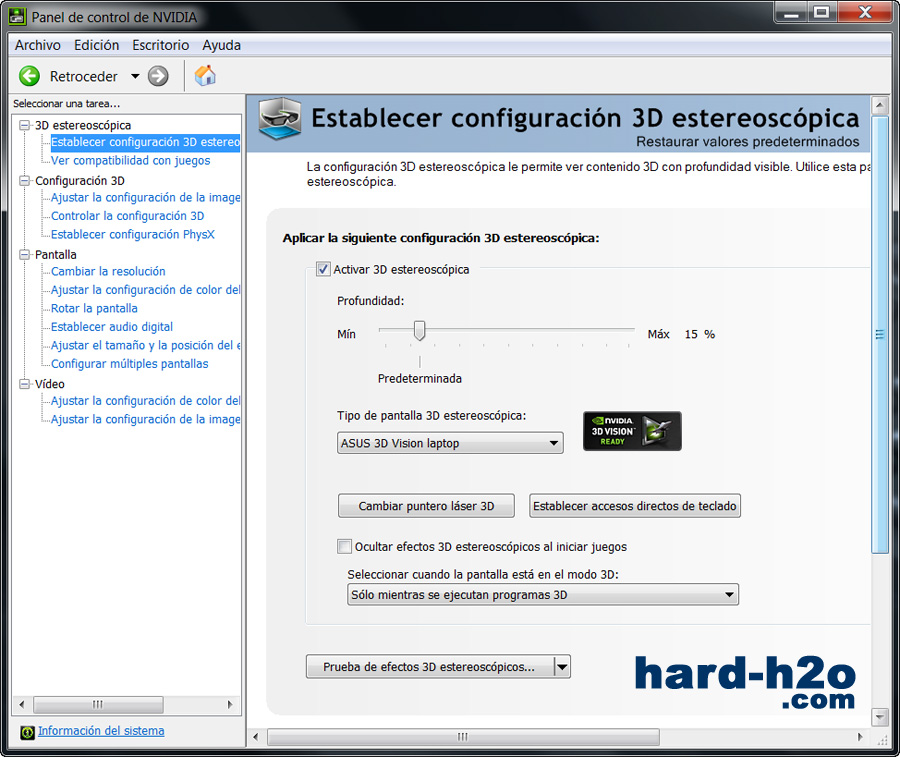Image resolution: width=900 pixels, height=757 pixels.
Task: Click the grey forward arrow icon
Action: tap(158, 76)
